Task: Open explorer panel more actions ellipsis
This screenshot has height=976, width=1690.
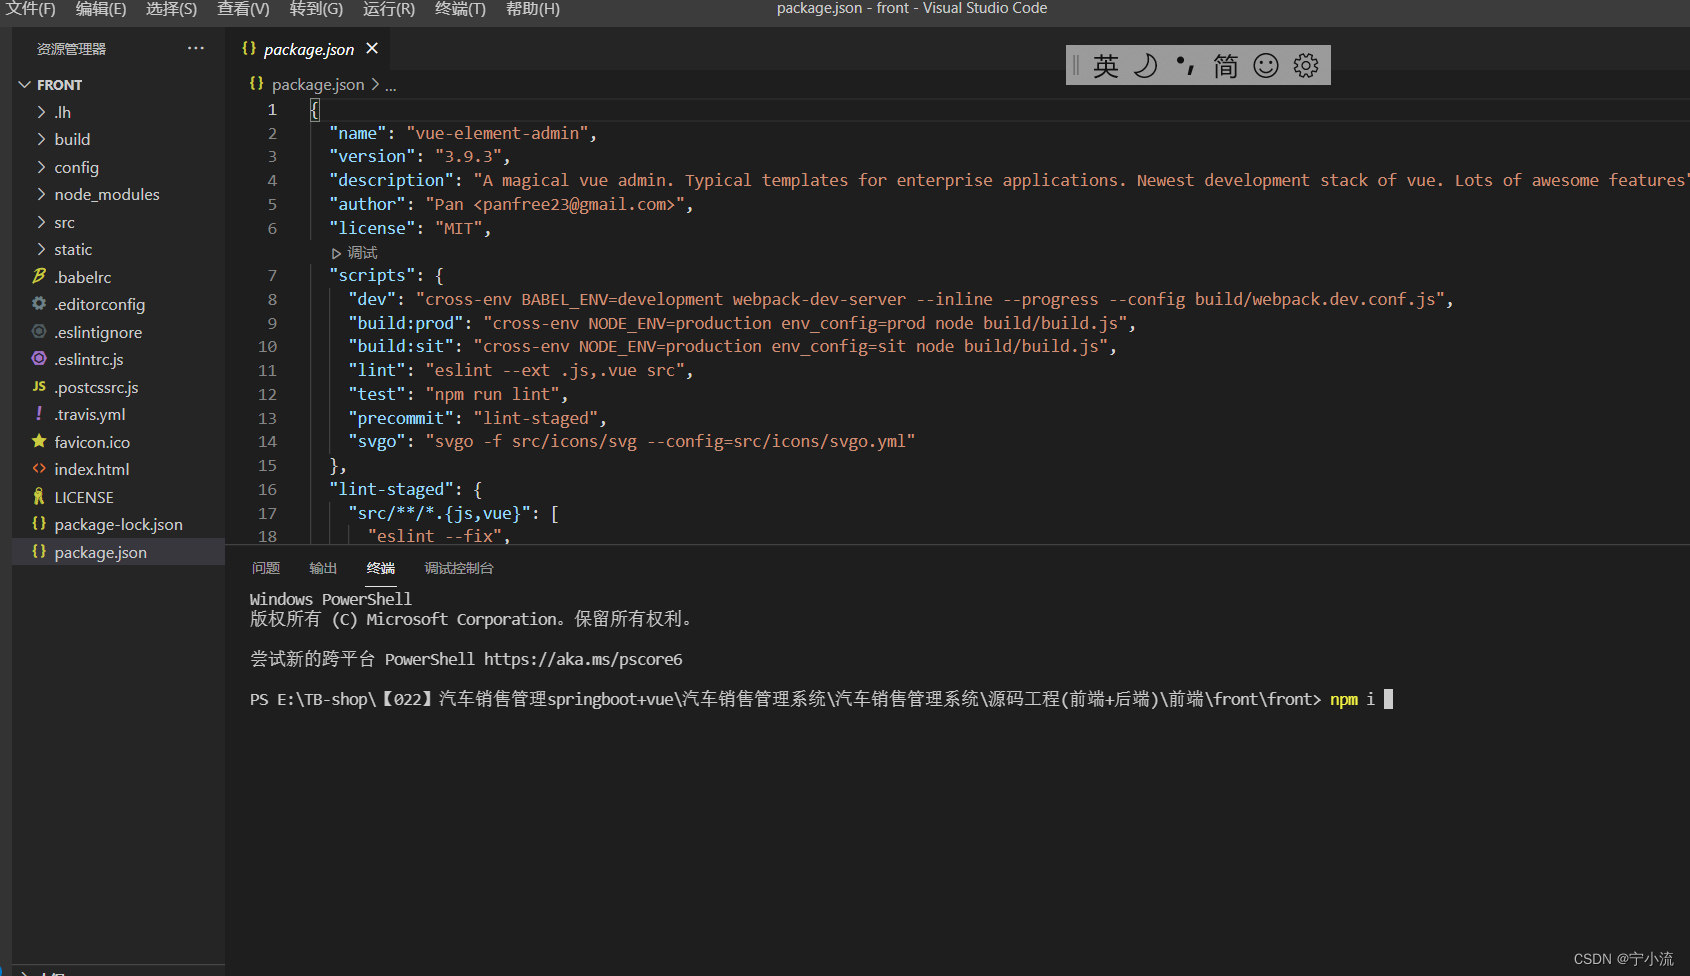Action: tap(196, 48)
